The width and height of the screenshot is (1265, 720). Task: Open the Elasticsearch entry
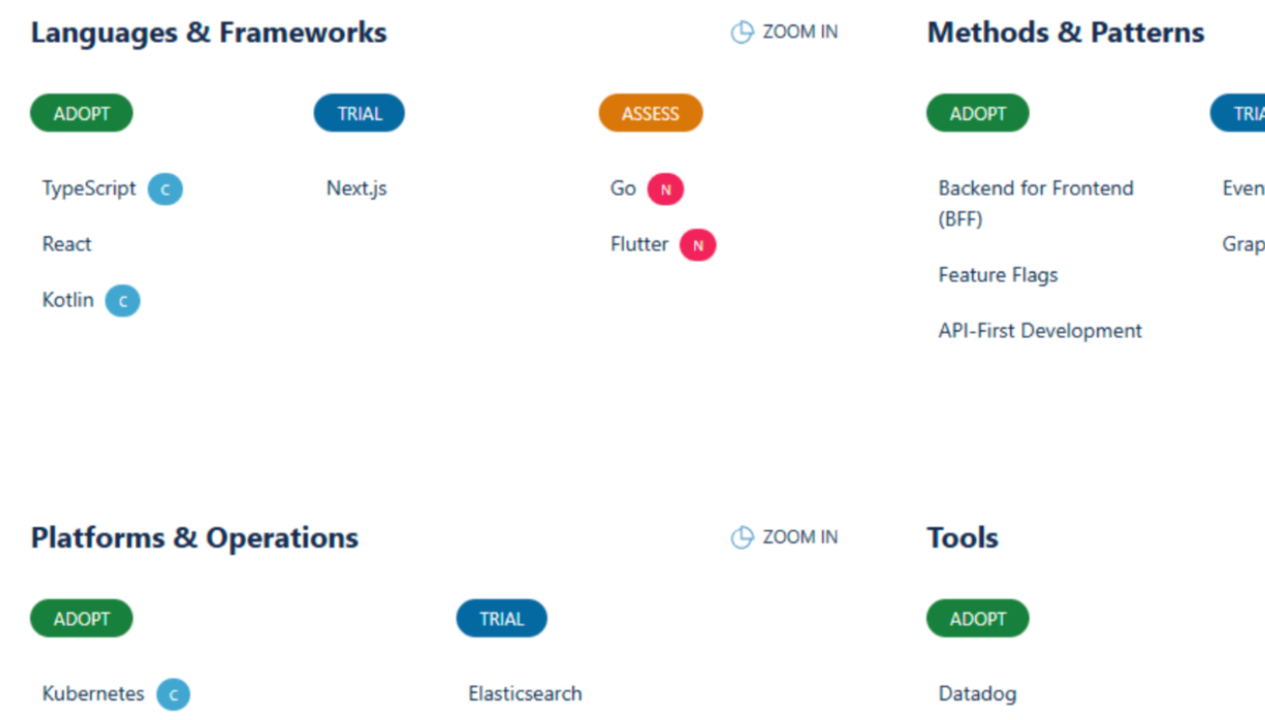[524, 693]
